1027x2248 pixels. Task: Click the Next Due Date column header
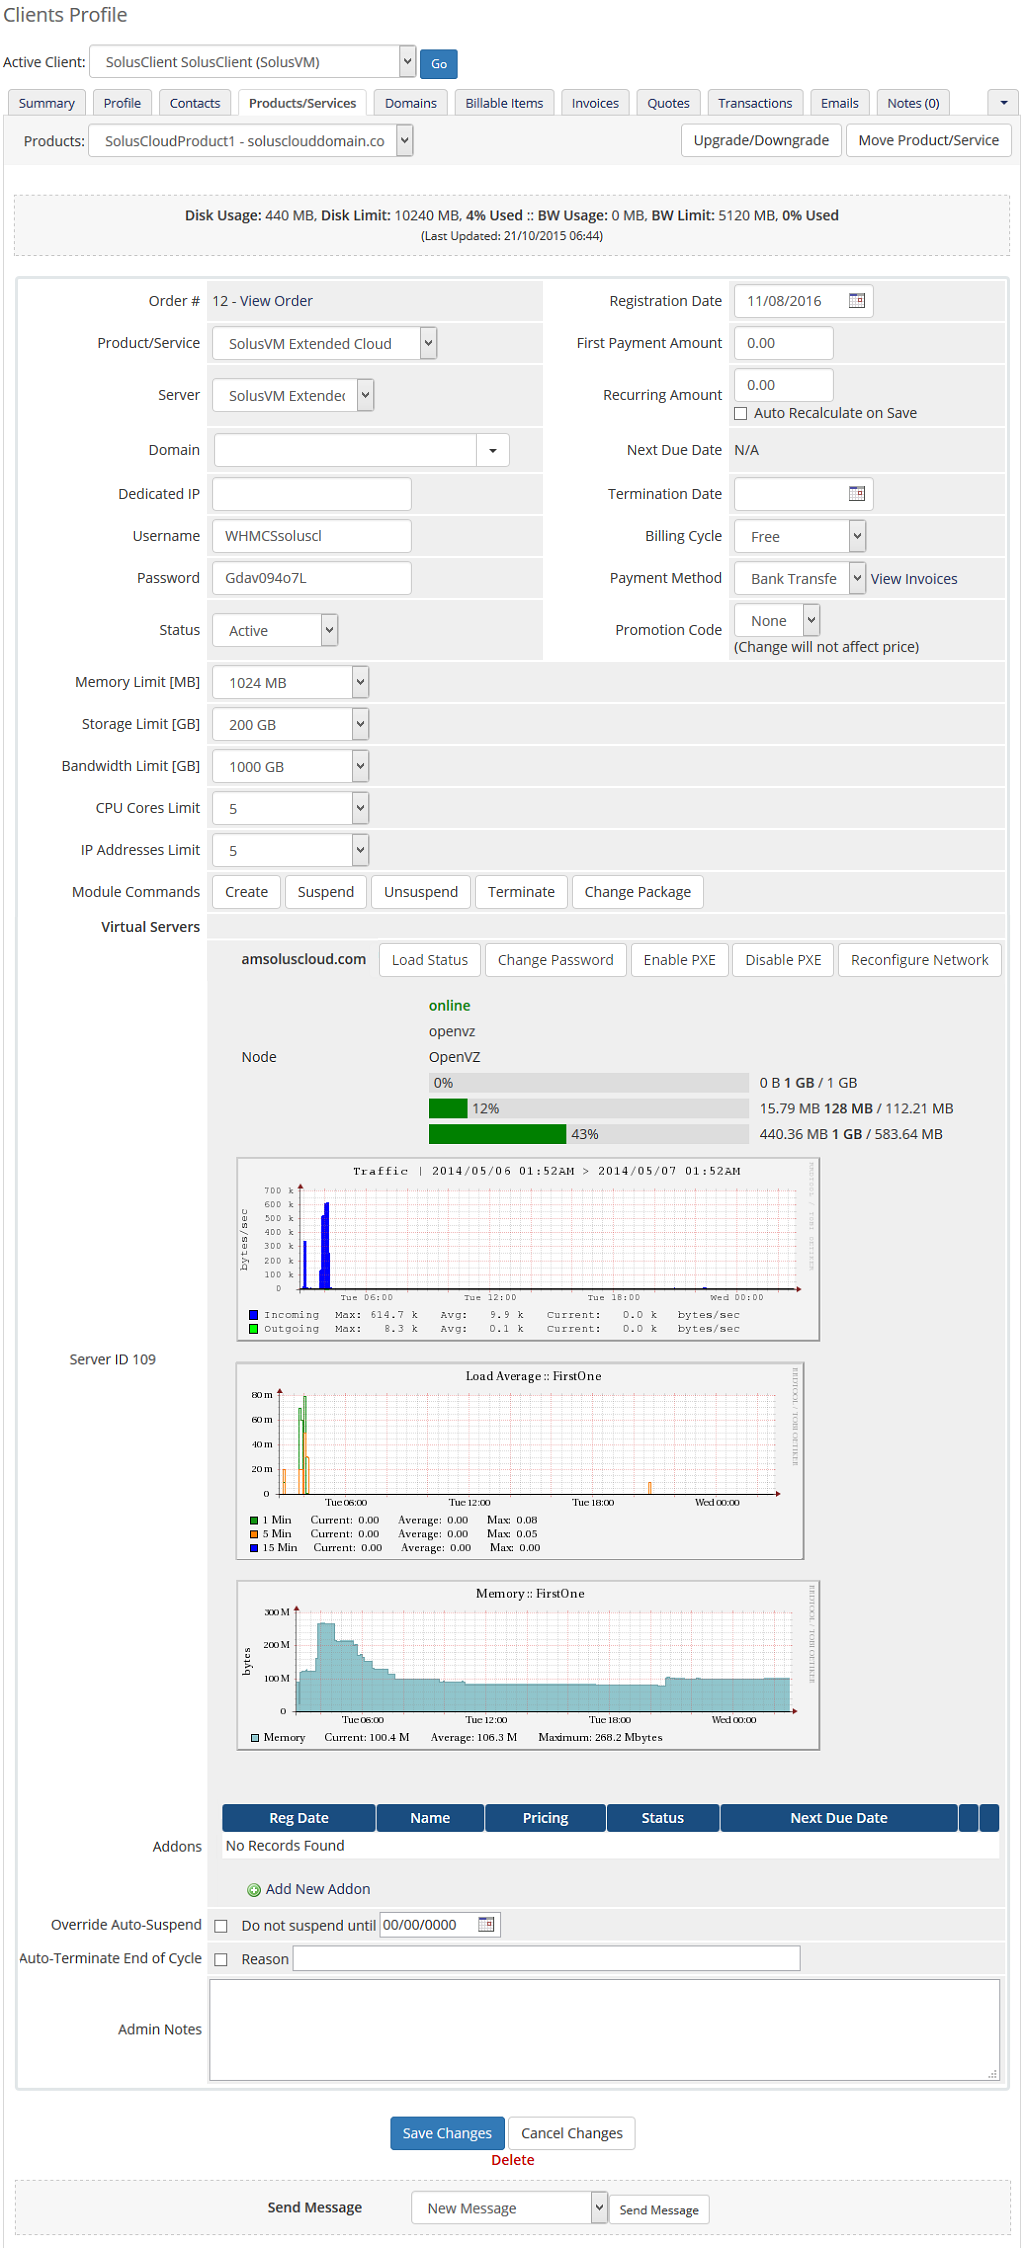click(x=839, y=1818)
